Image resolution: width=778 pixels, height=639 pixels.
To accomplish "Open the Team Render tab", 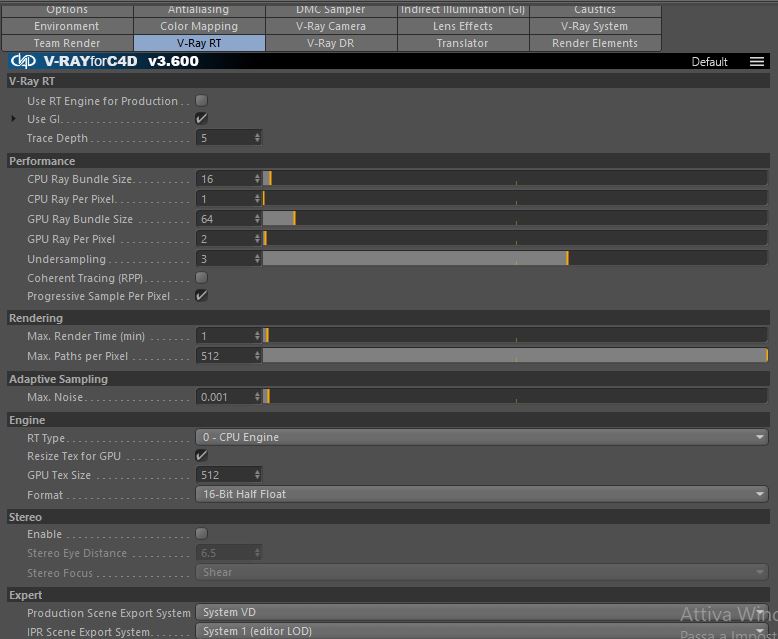I will (x=67, y=43).
